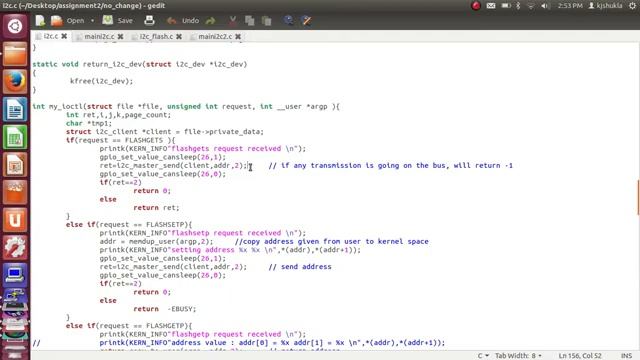
Task: Click the 'return -EBUSY;' line
Action: [164, 309]
